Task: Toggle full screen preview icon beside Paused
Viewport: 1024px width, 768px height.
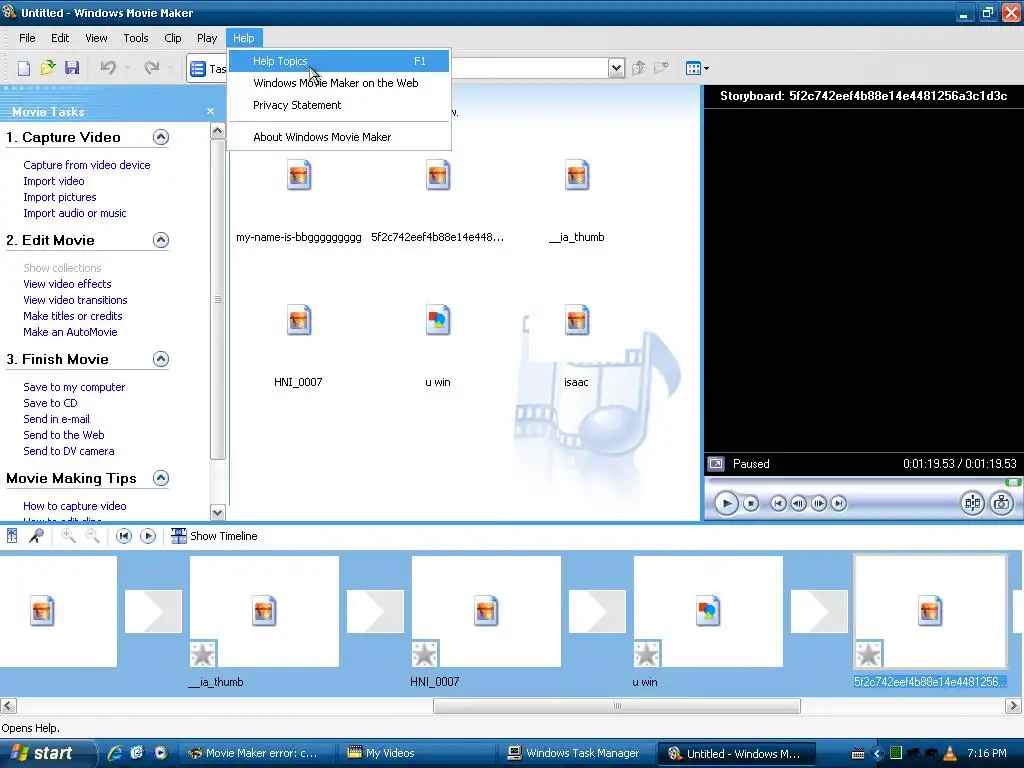Action: pos(716,464)
